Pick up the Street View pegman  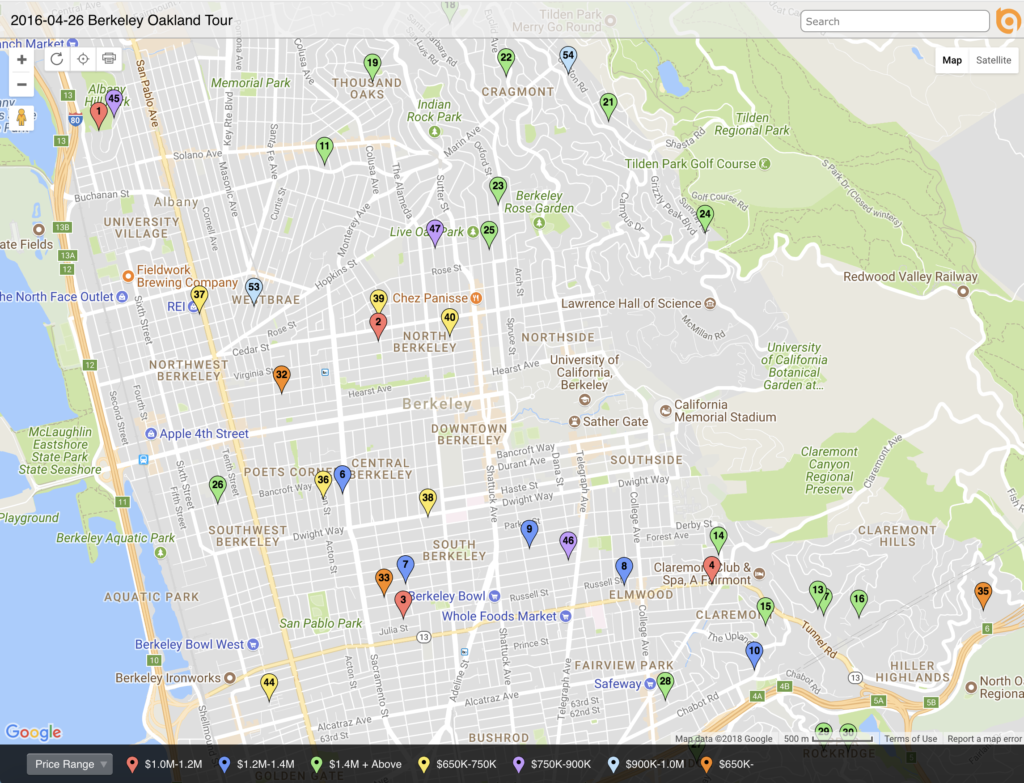(21, 118)
